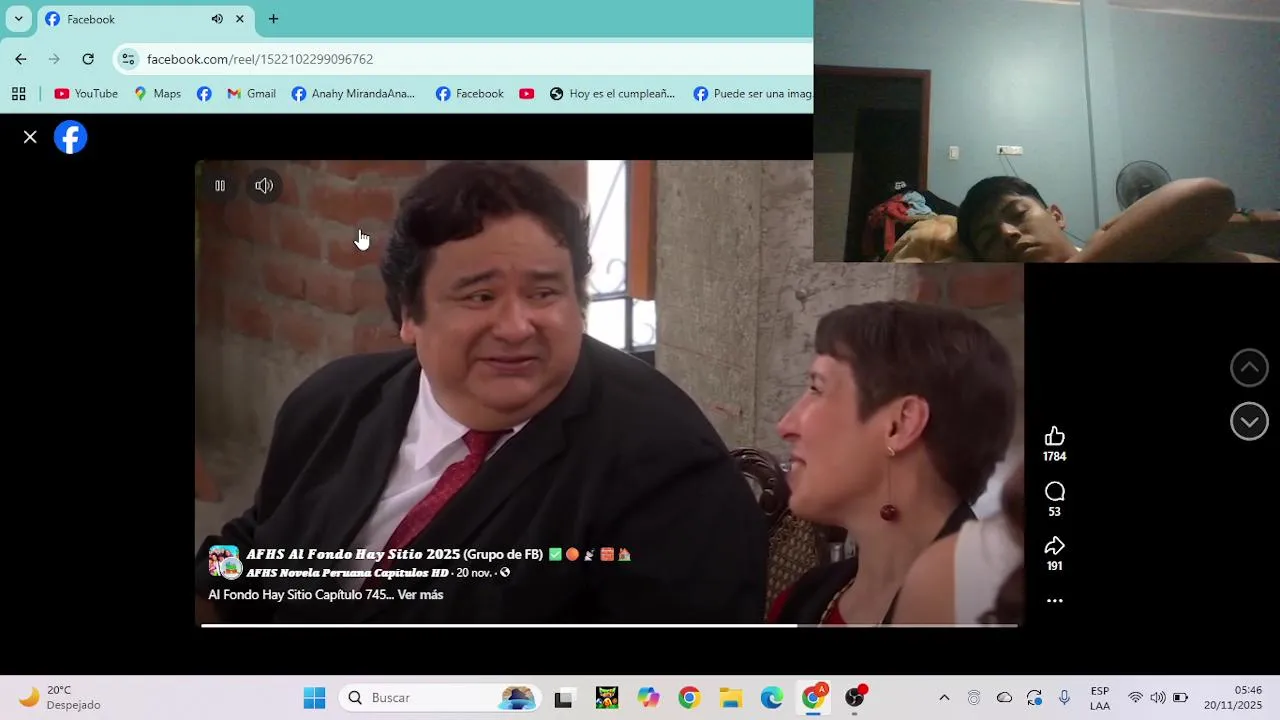Open AFHS Novela Peruana Capítulos HD page
This screenshot has height=720, width=1280.
tap(347, 573)
